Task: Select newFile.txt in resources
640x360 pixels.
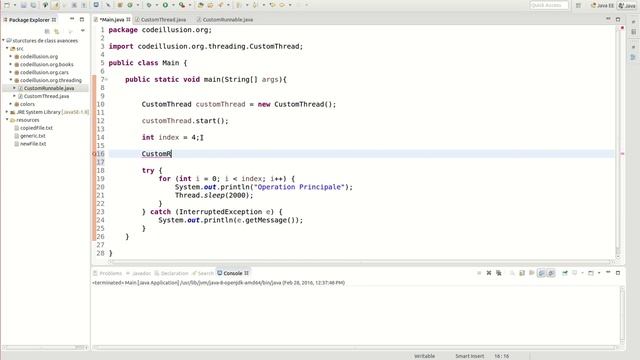Action: click(33, 144)
